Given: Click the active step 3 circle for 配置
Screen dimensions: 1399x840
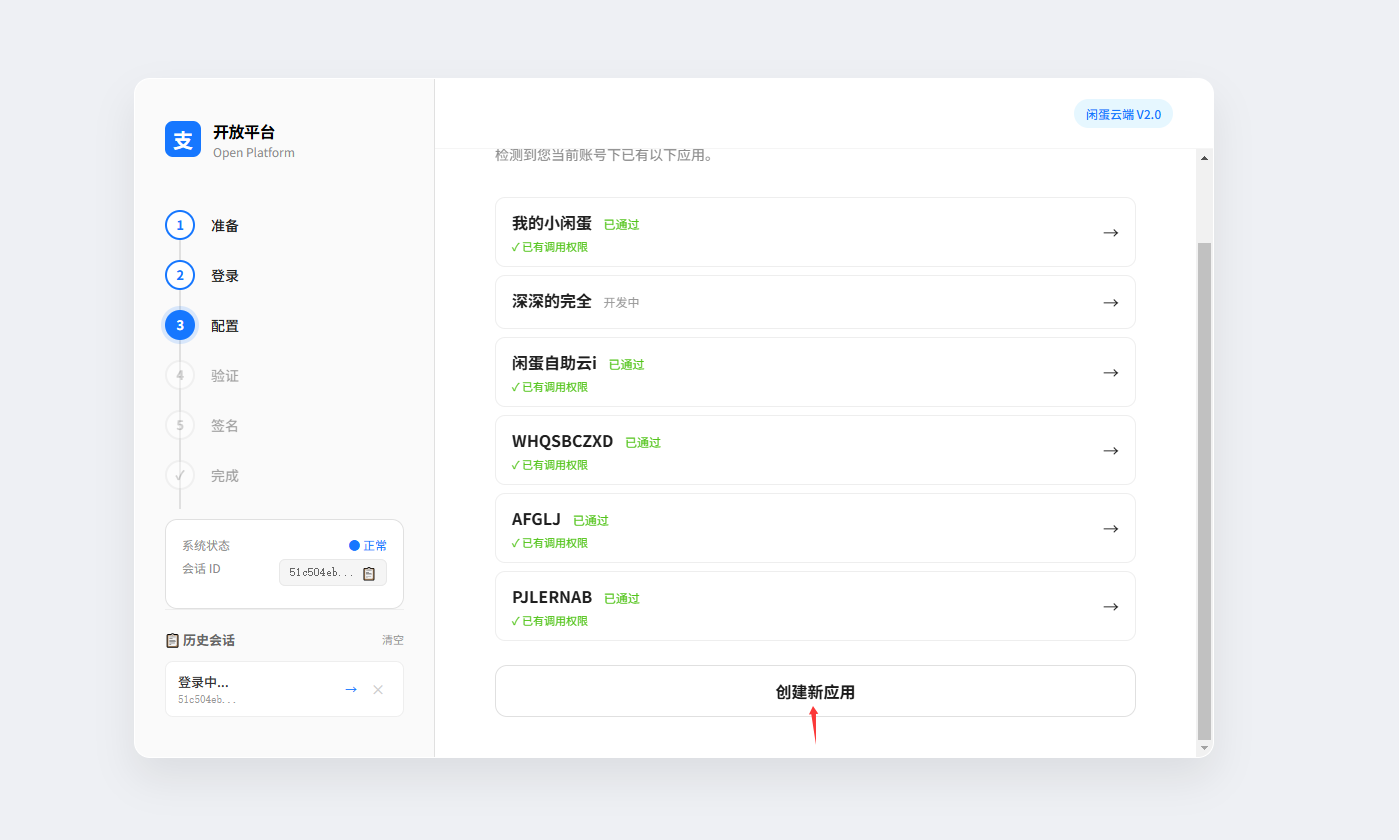Looking at the screenshot, I should 180,325.
